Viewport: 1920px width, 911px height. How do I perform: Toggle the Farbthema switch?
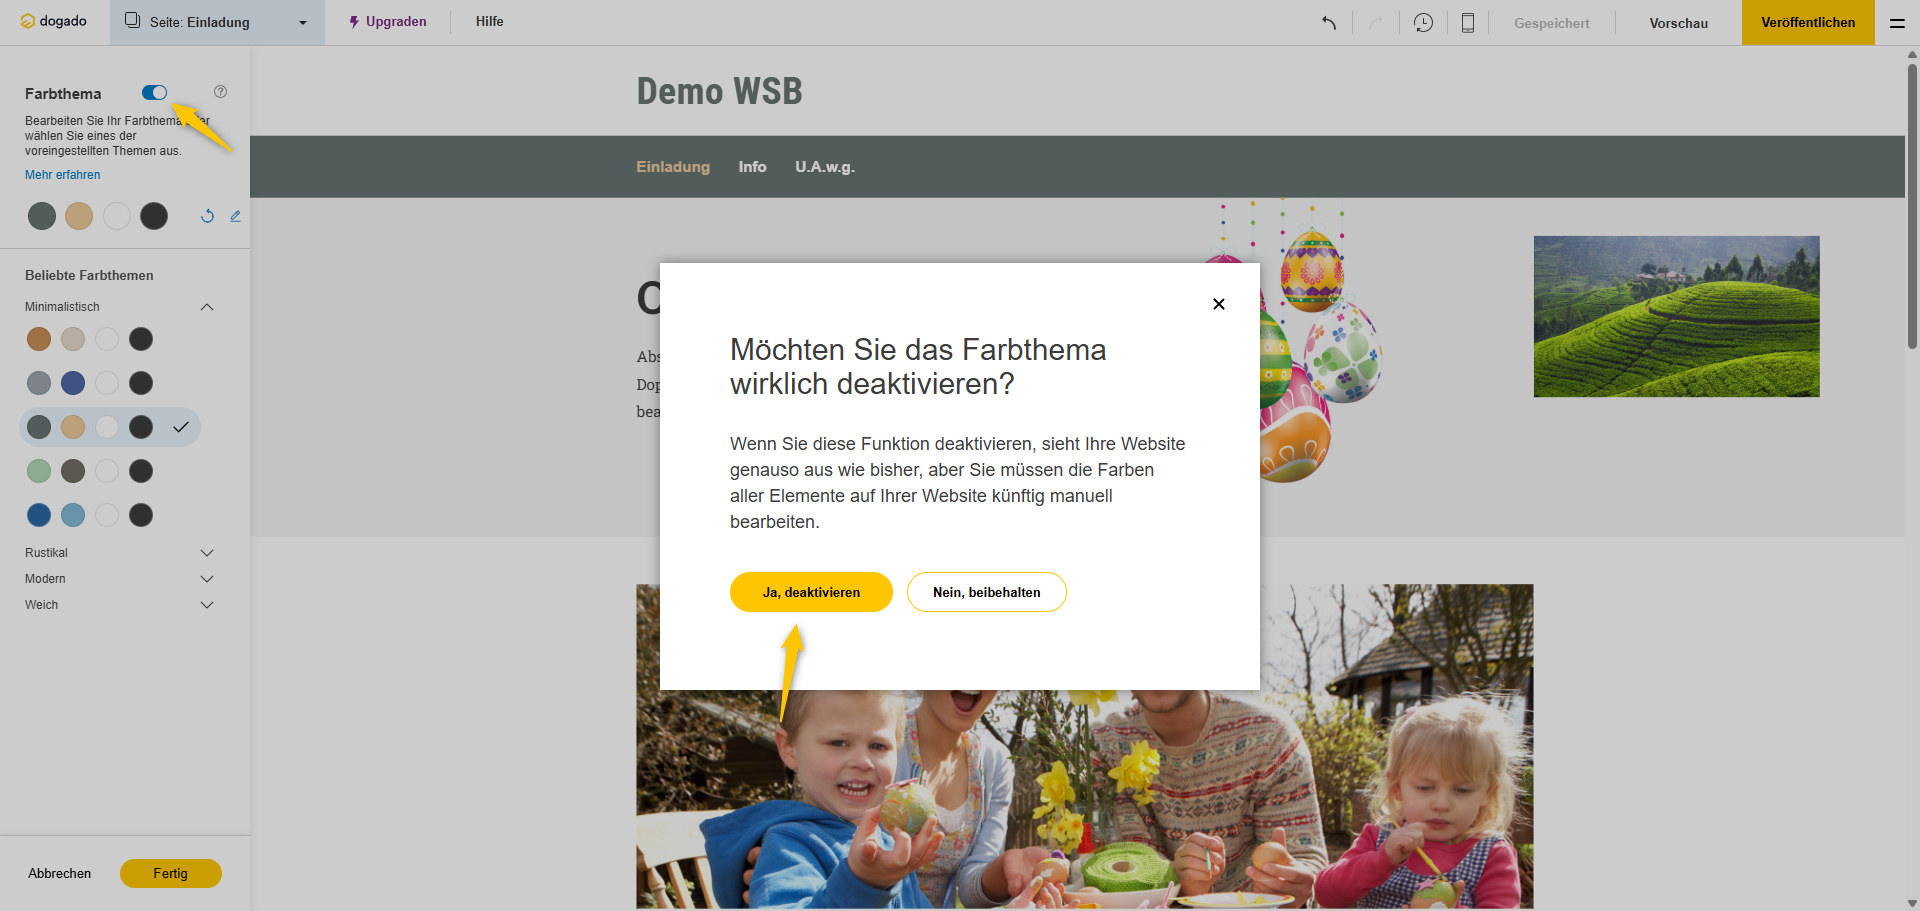click(x=155, y=93)
